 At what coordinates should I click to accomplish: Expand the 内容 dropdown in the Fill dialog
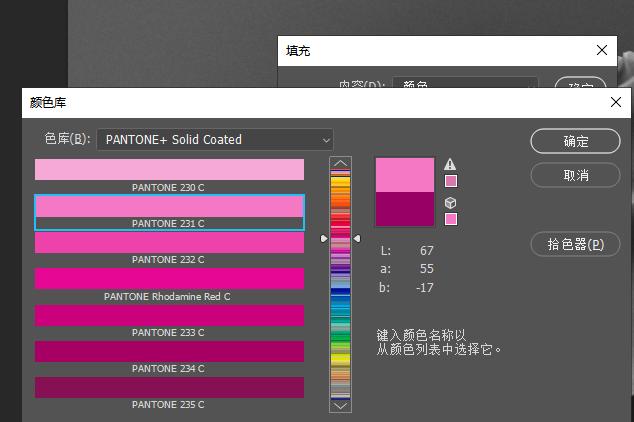pyautogui.click(x=465, y=86)
